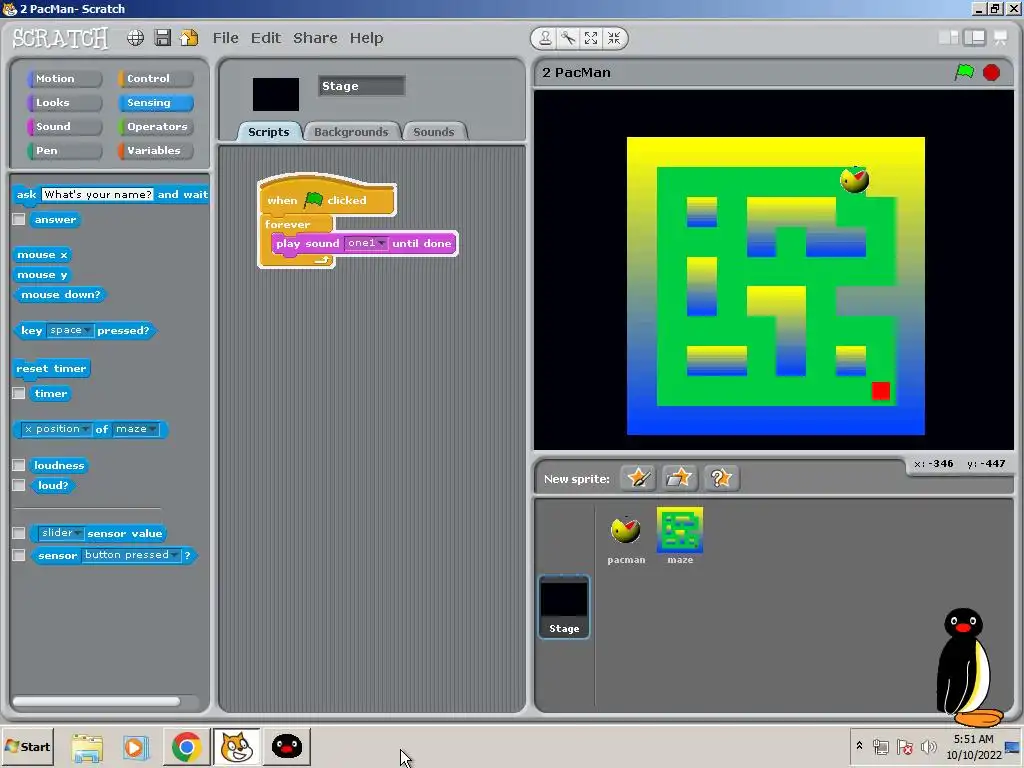
Task: Toggle the timer reporter checkbox
Action: pyautogui.click(x=19, y=393)
